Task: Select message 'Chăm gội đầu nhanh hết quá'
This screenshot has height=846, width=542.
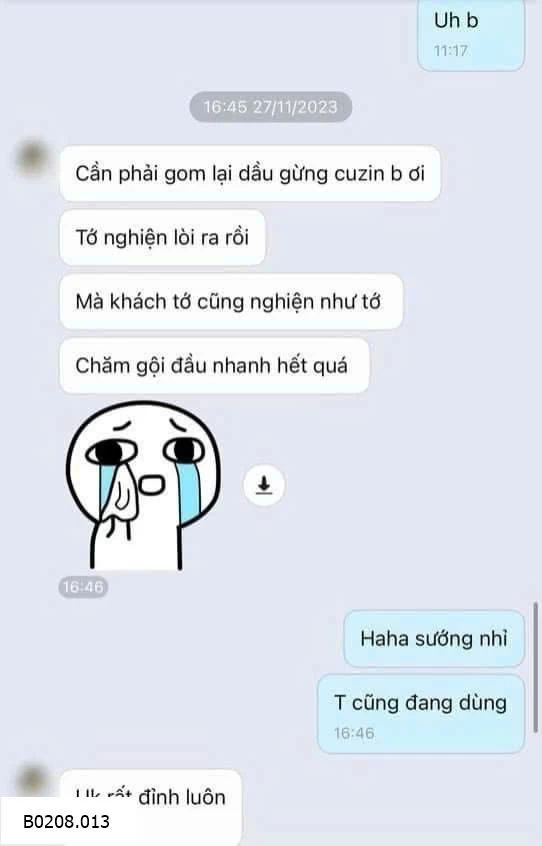Action: pos(214,366)
